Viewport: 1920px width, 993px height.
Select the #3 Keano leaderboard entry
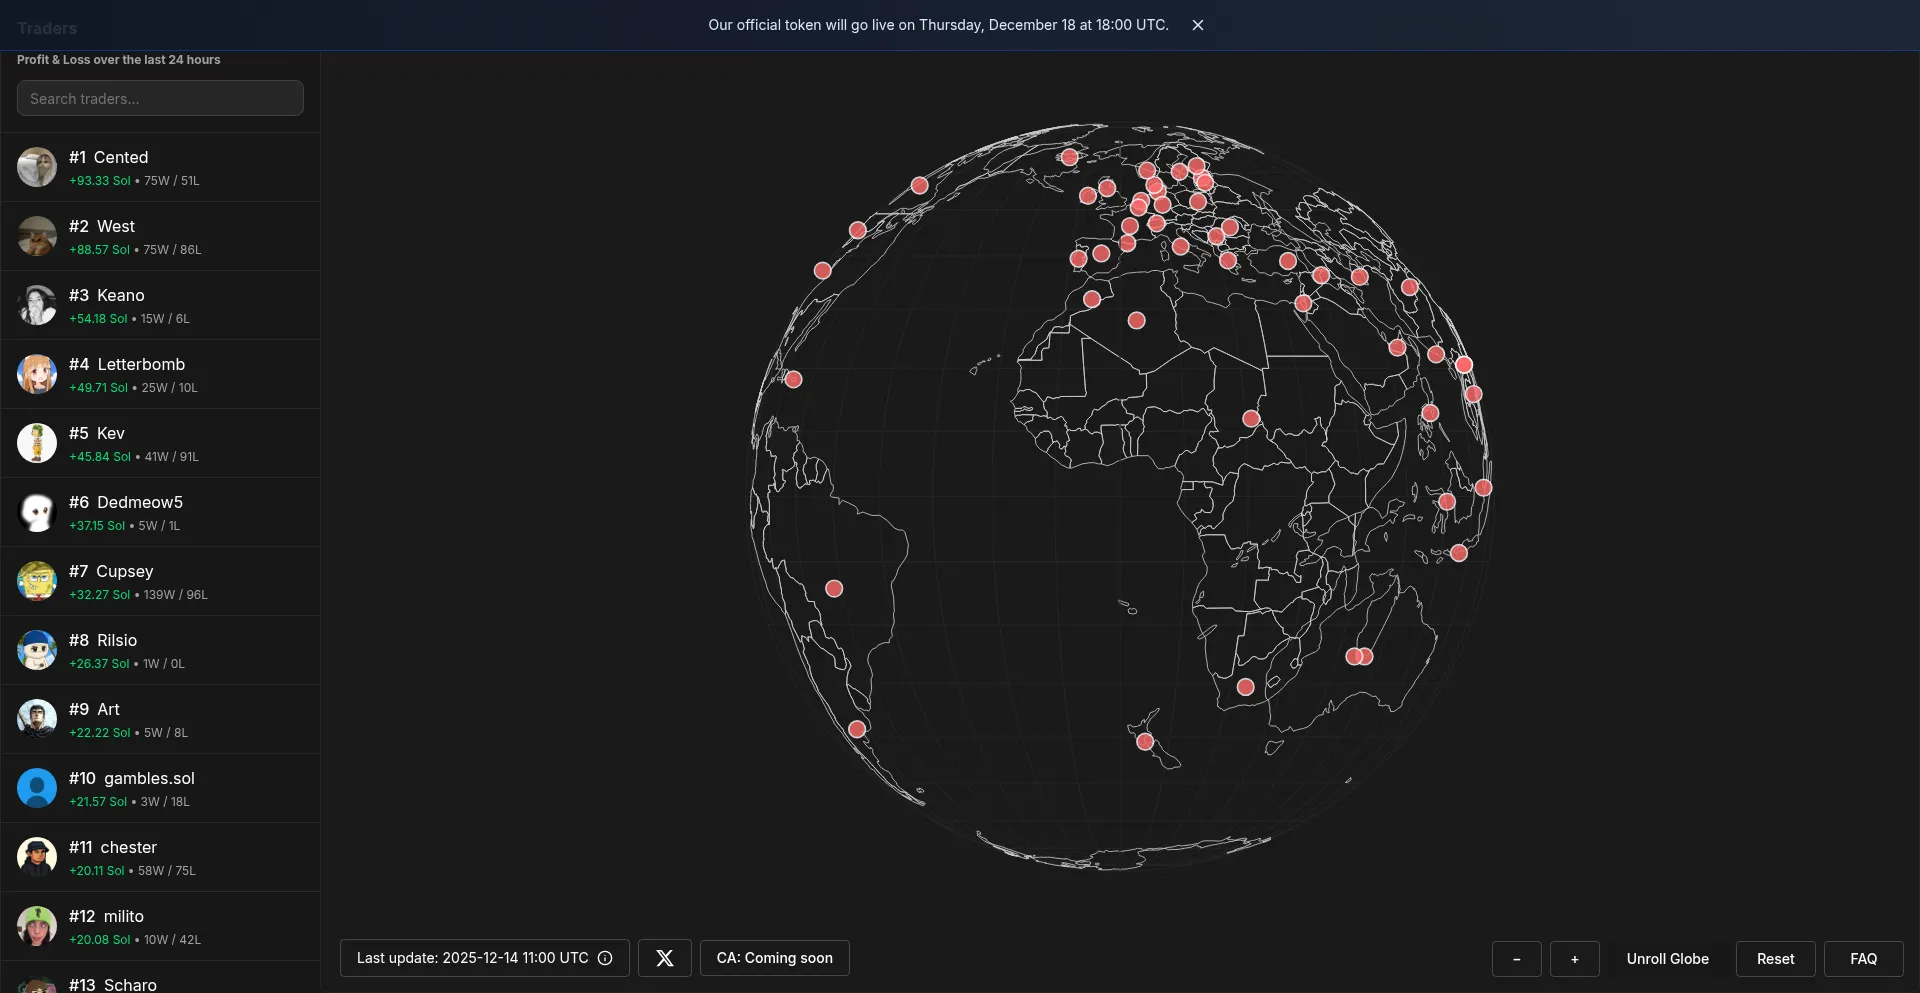pyautogui.click(x=160, y=305)
